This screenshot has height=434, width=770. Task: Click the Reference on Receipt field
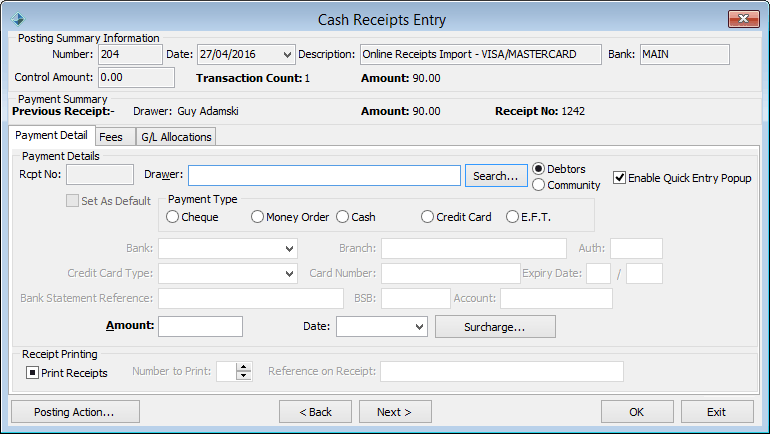tap(502, 372)
